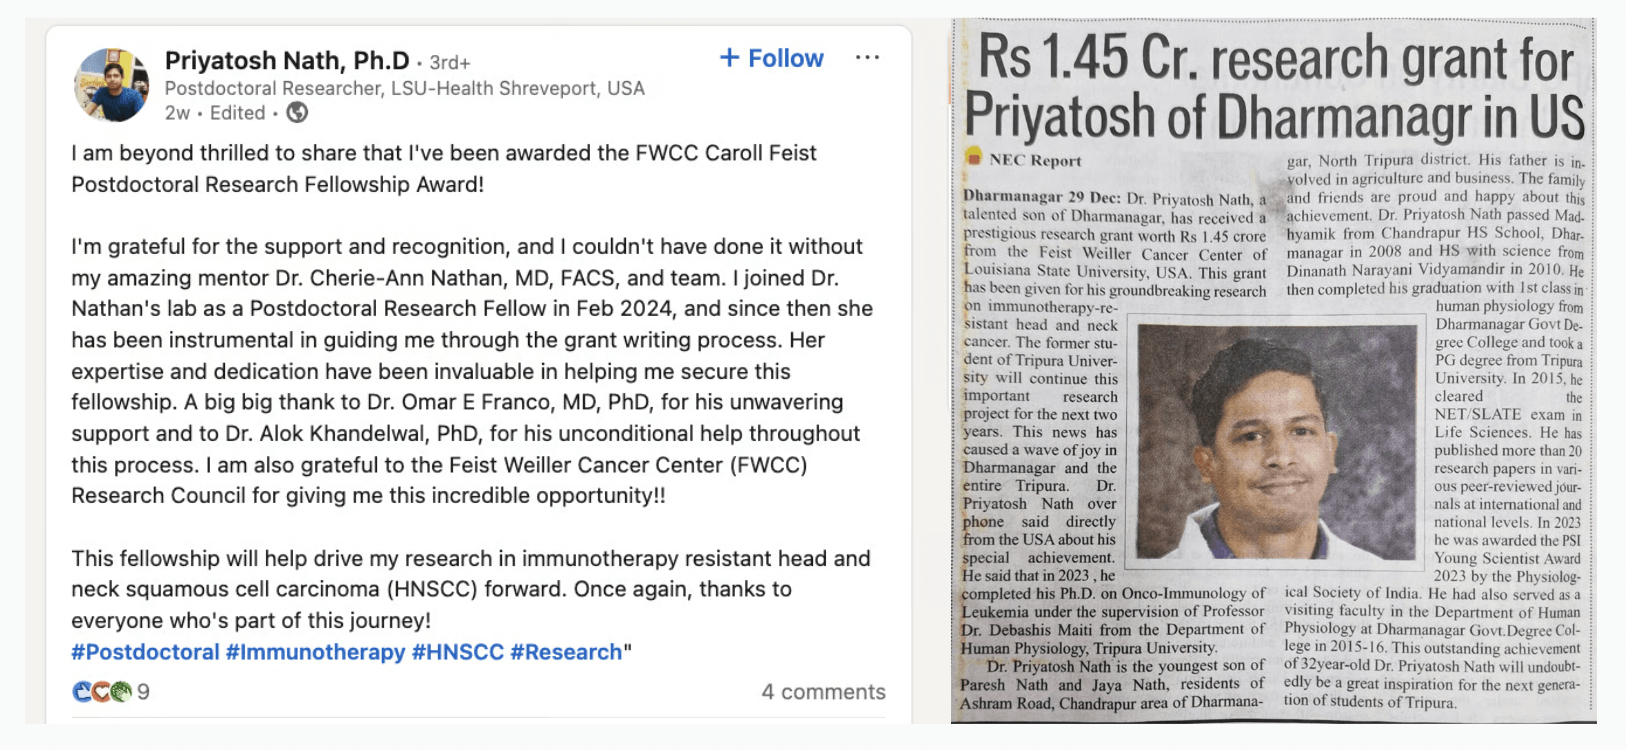Open the 4 comments link

[823, 692]
